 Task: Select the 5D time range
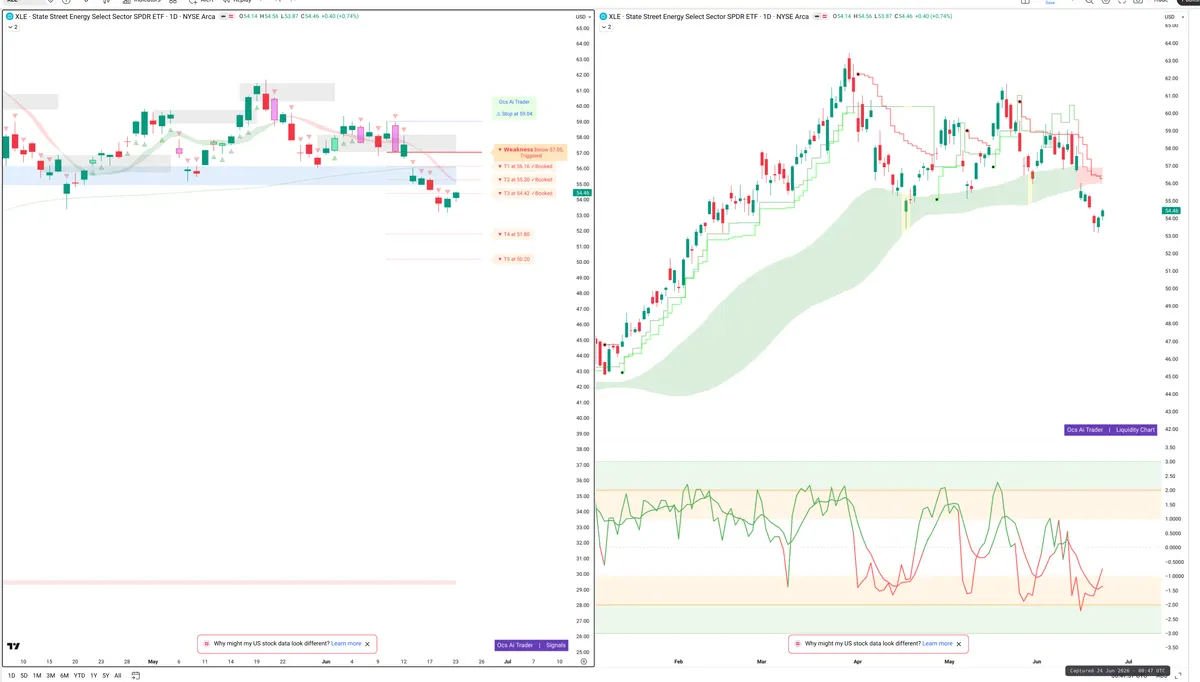(x=24, y=675)
